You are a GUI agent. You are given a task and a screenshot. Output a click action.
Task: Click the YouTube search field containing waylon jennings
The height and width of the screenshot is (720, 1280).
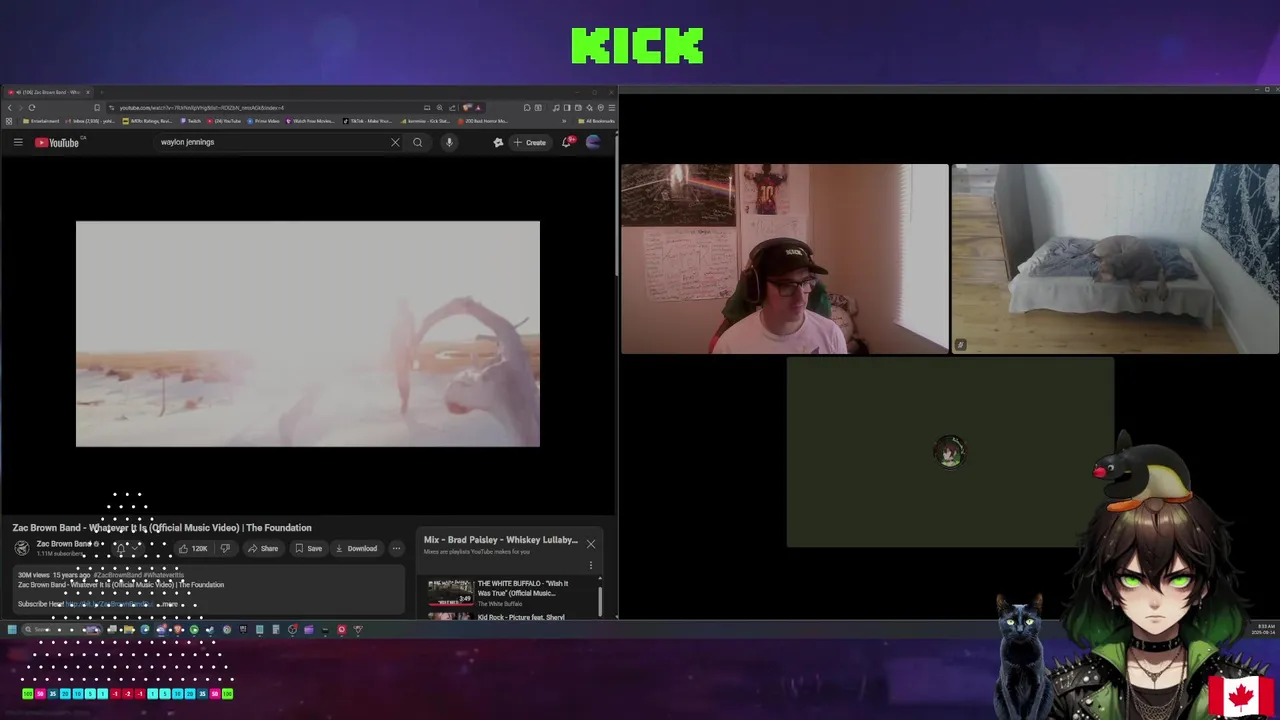coord(273,142)
